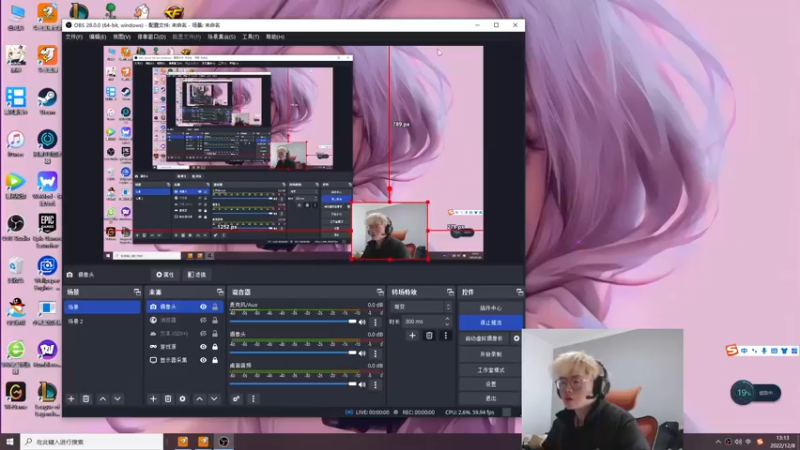Open advanced audio properties gears icon
The height and width of the screenshot is (450, 800).
point(236,398)
